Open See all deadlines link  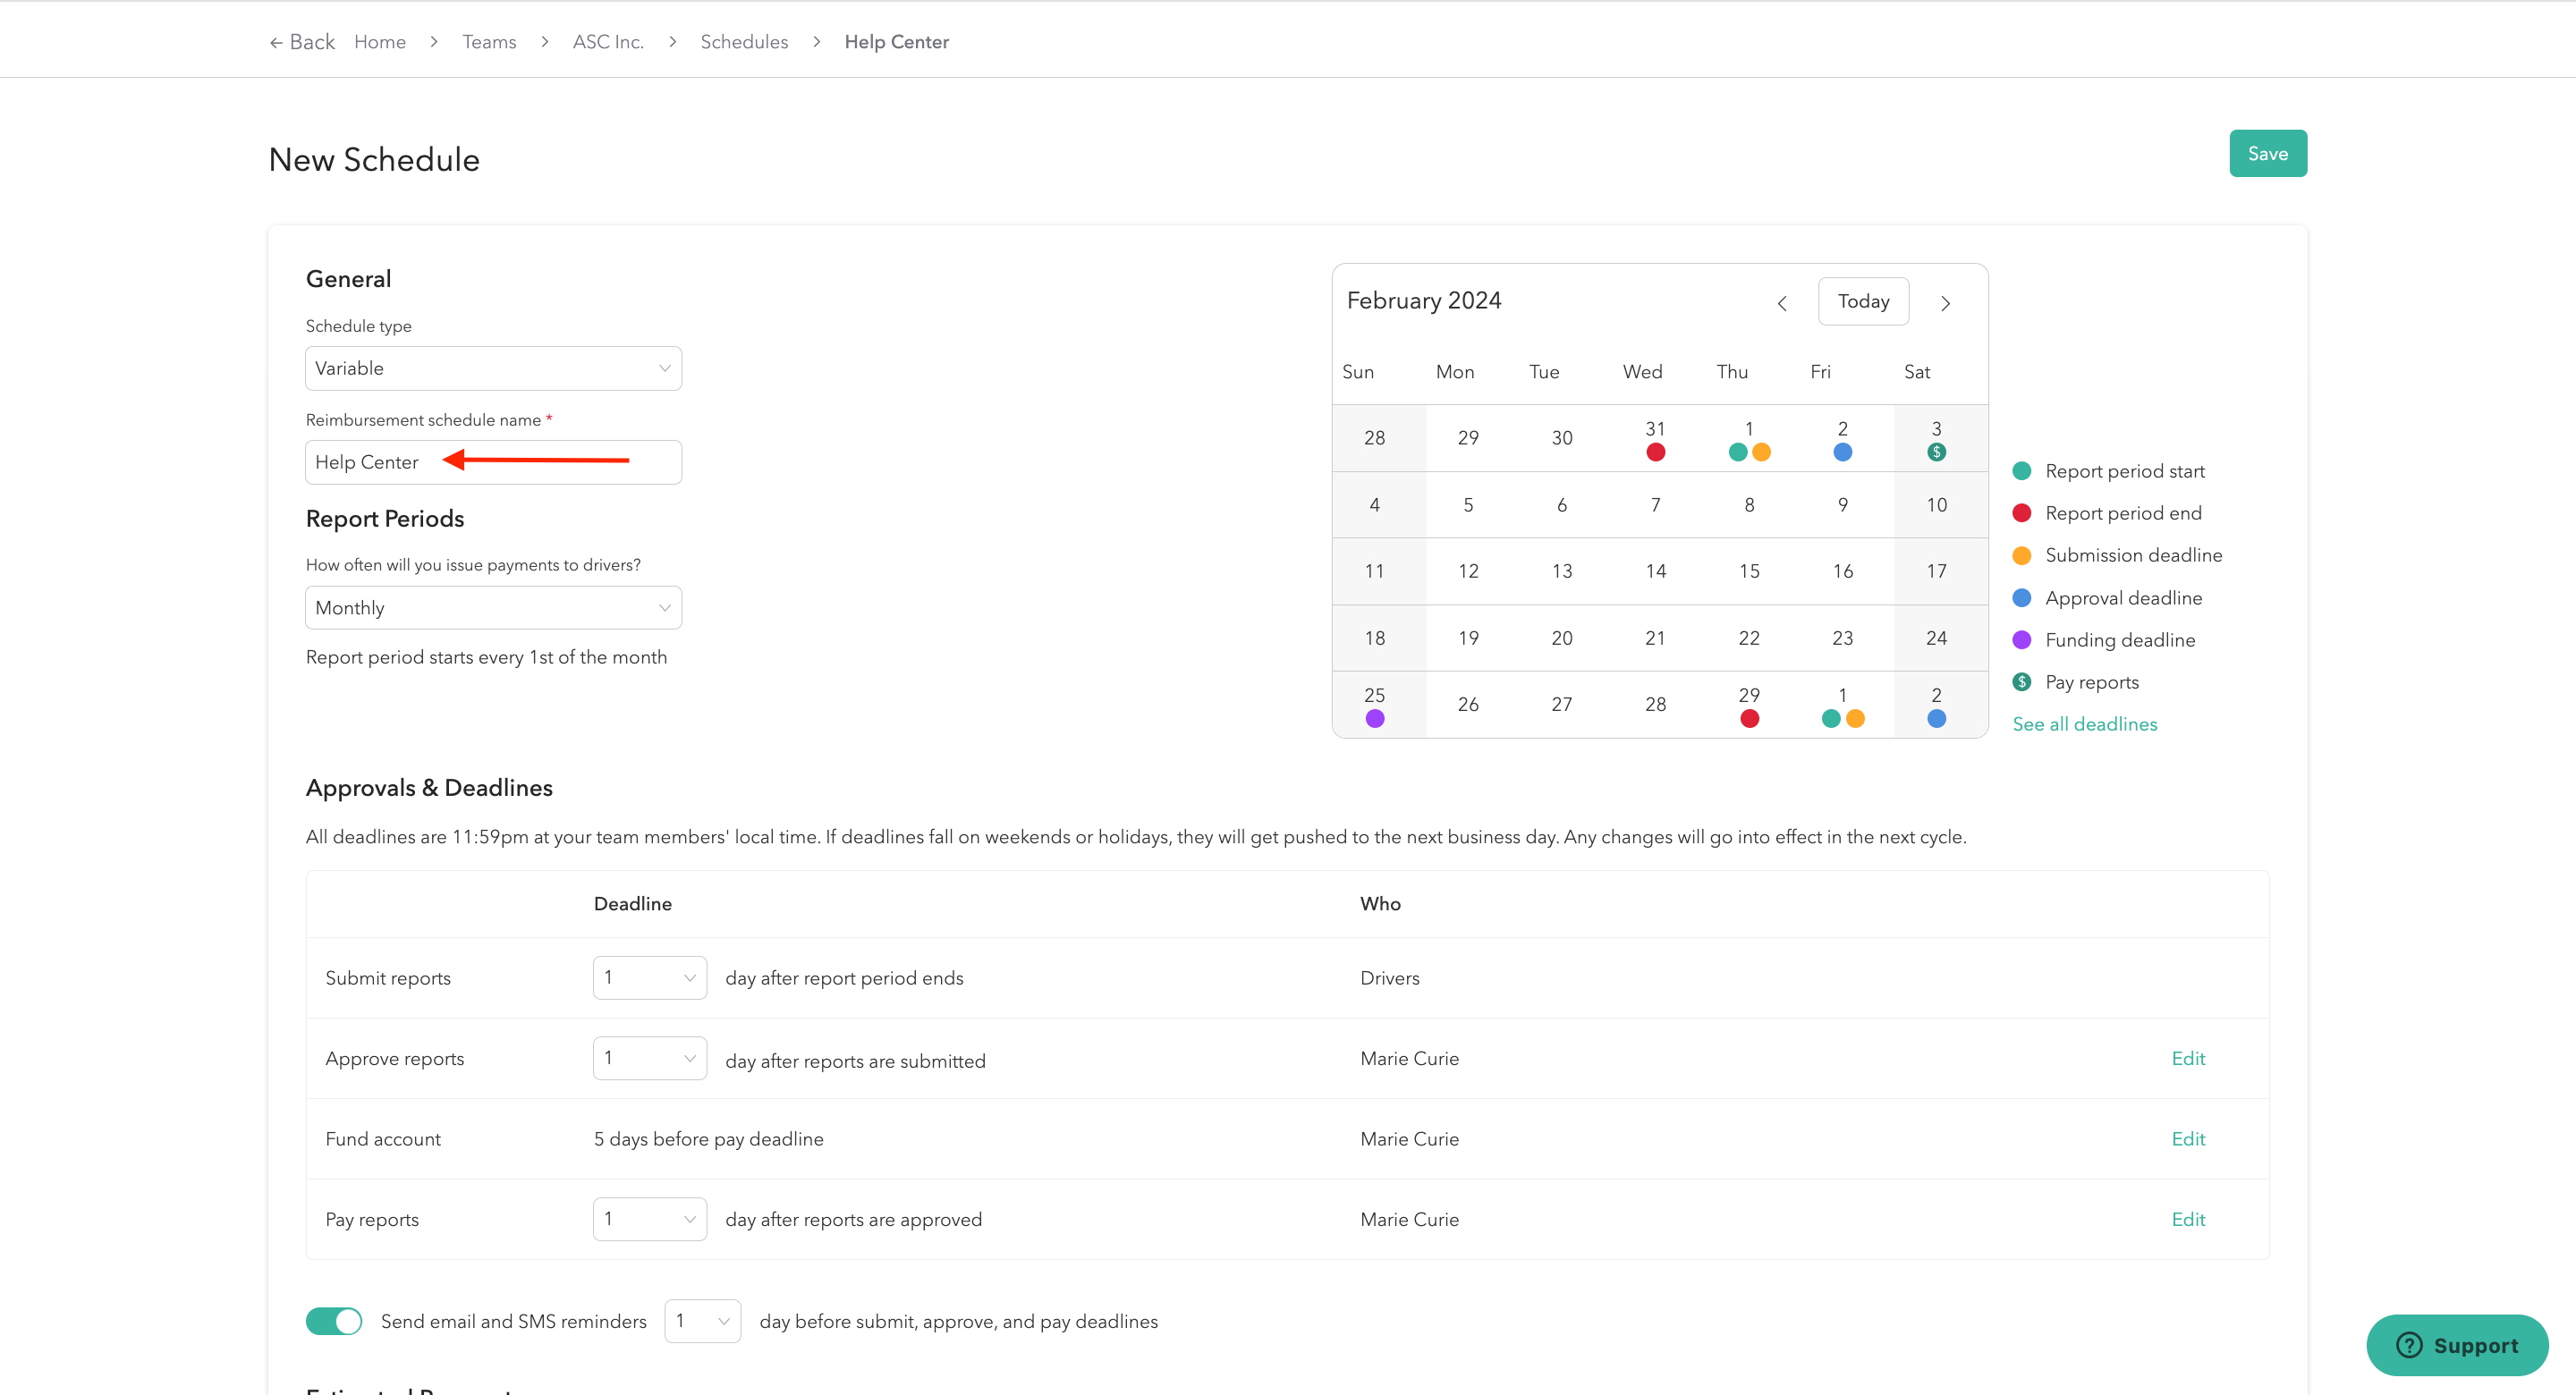2084,724
